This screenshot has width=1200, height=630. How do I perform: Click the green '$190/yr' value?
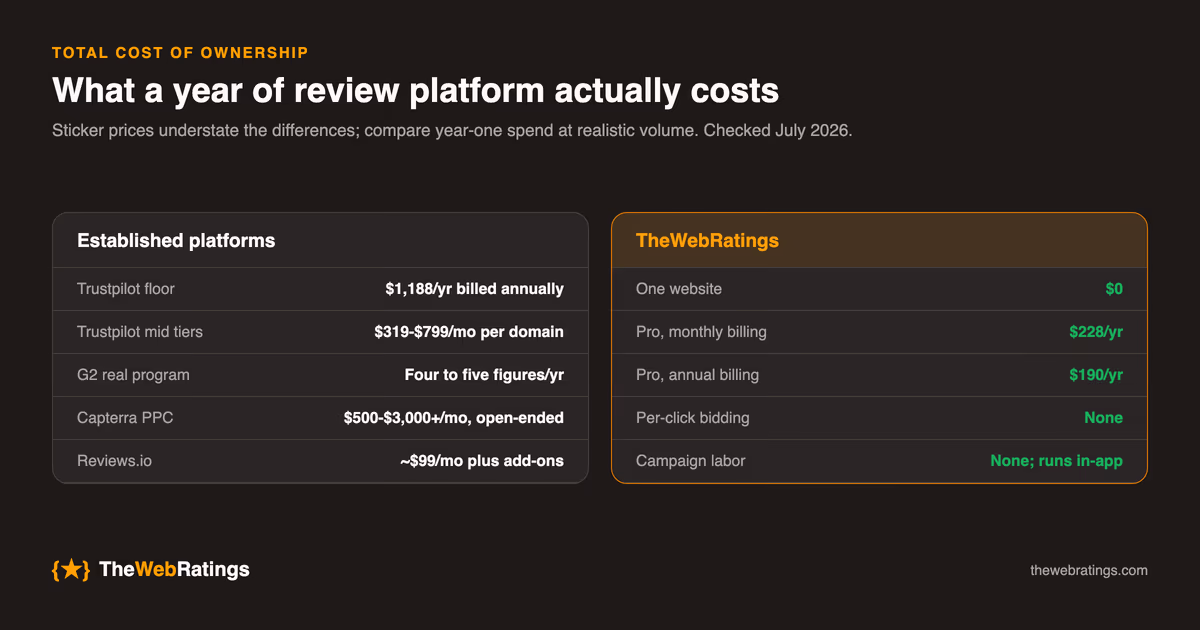pos(1096,375)
